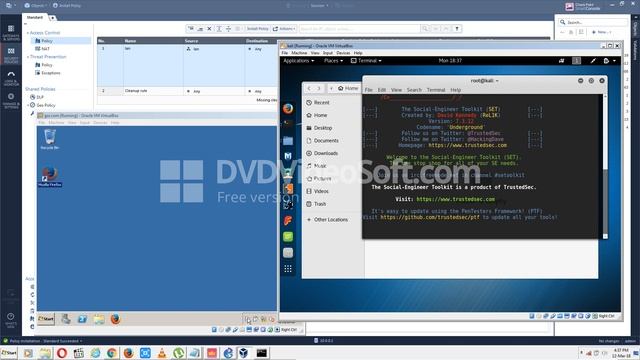Open the Files folder icon in Kali dock
The image size is (640, 360).
pyautogui.click(x=288, y=140)
